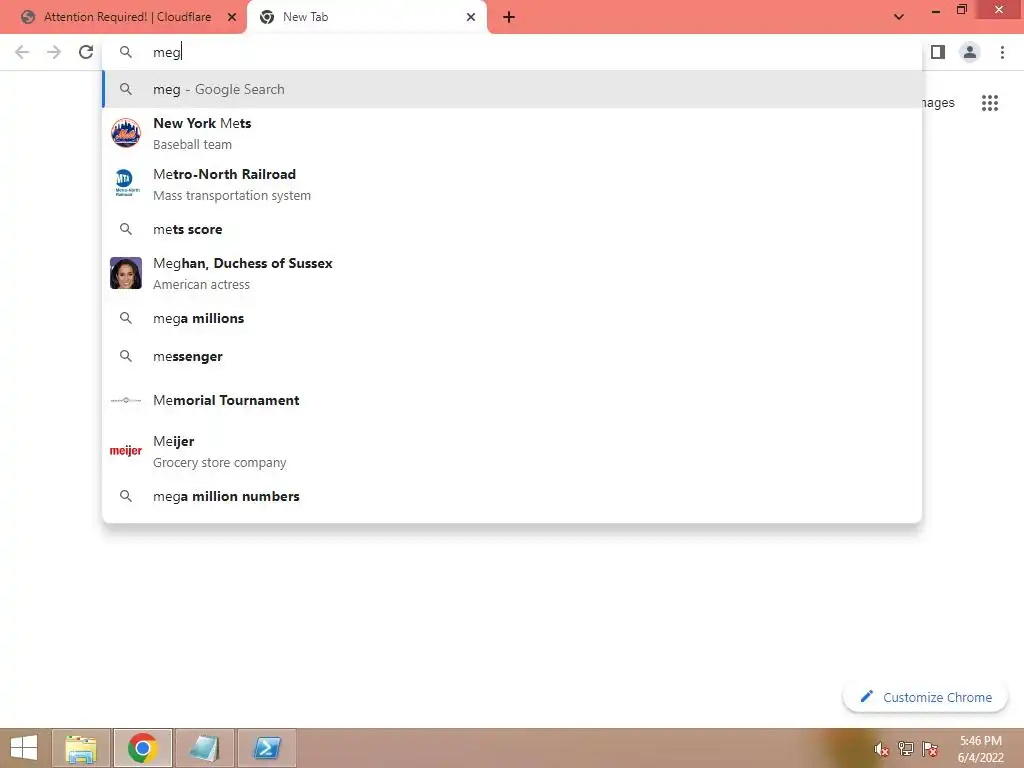The image size is (1024, 768).
Task: Select the New Tab tab
Action: [x=367, y=17]
